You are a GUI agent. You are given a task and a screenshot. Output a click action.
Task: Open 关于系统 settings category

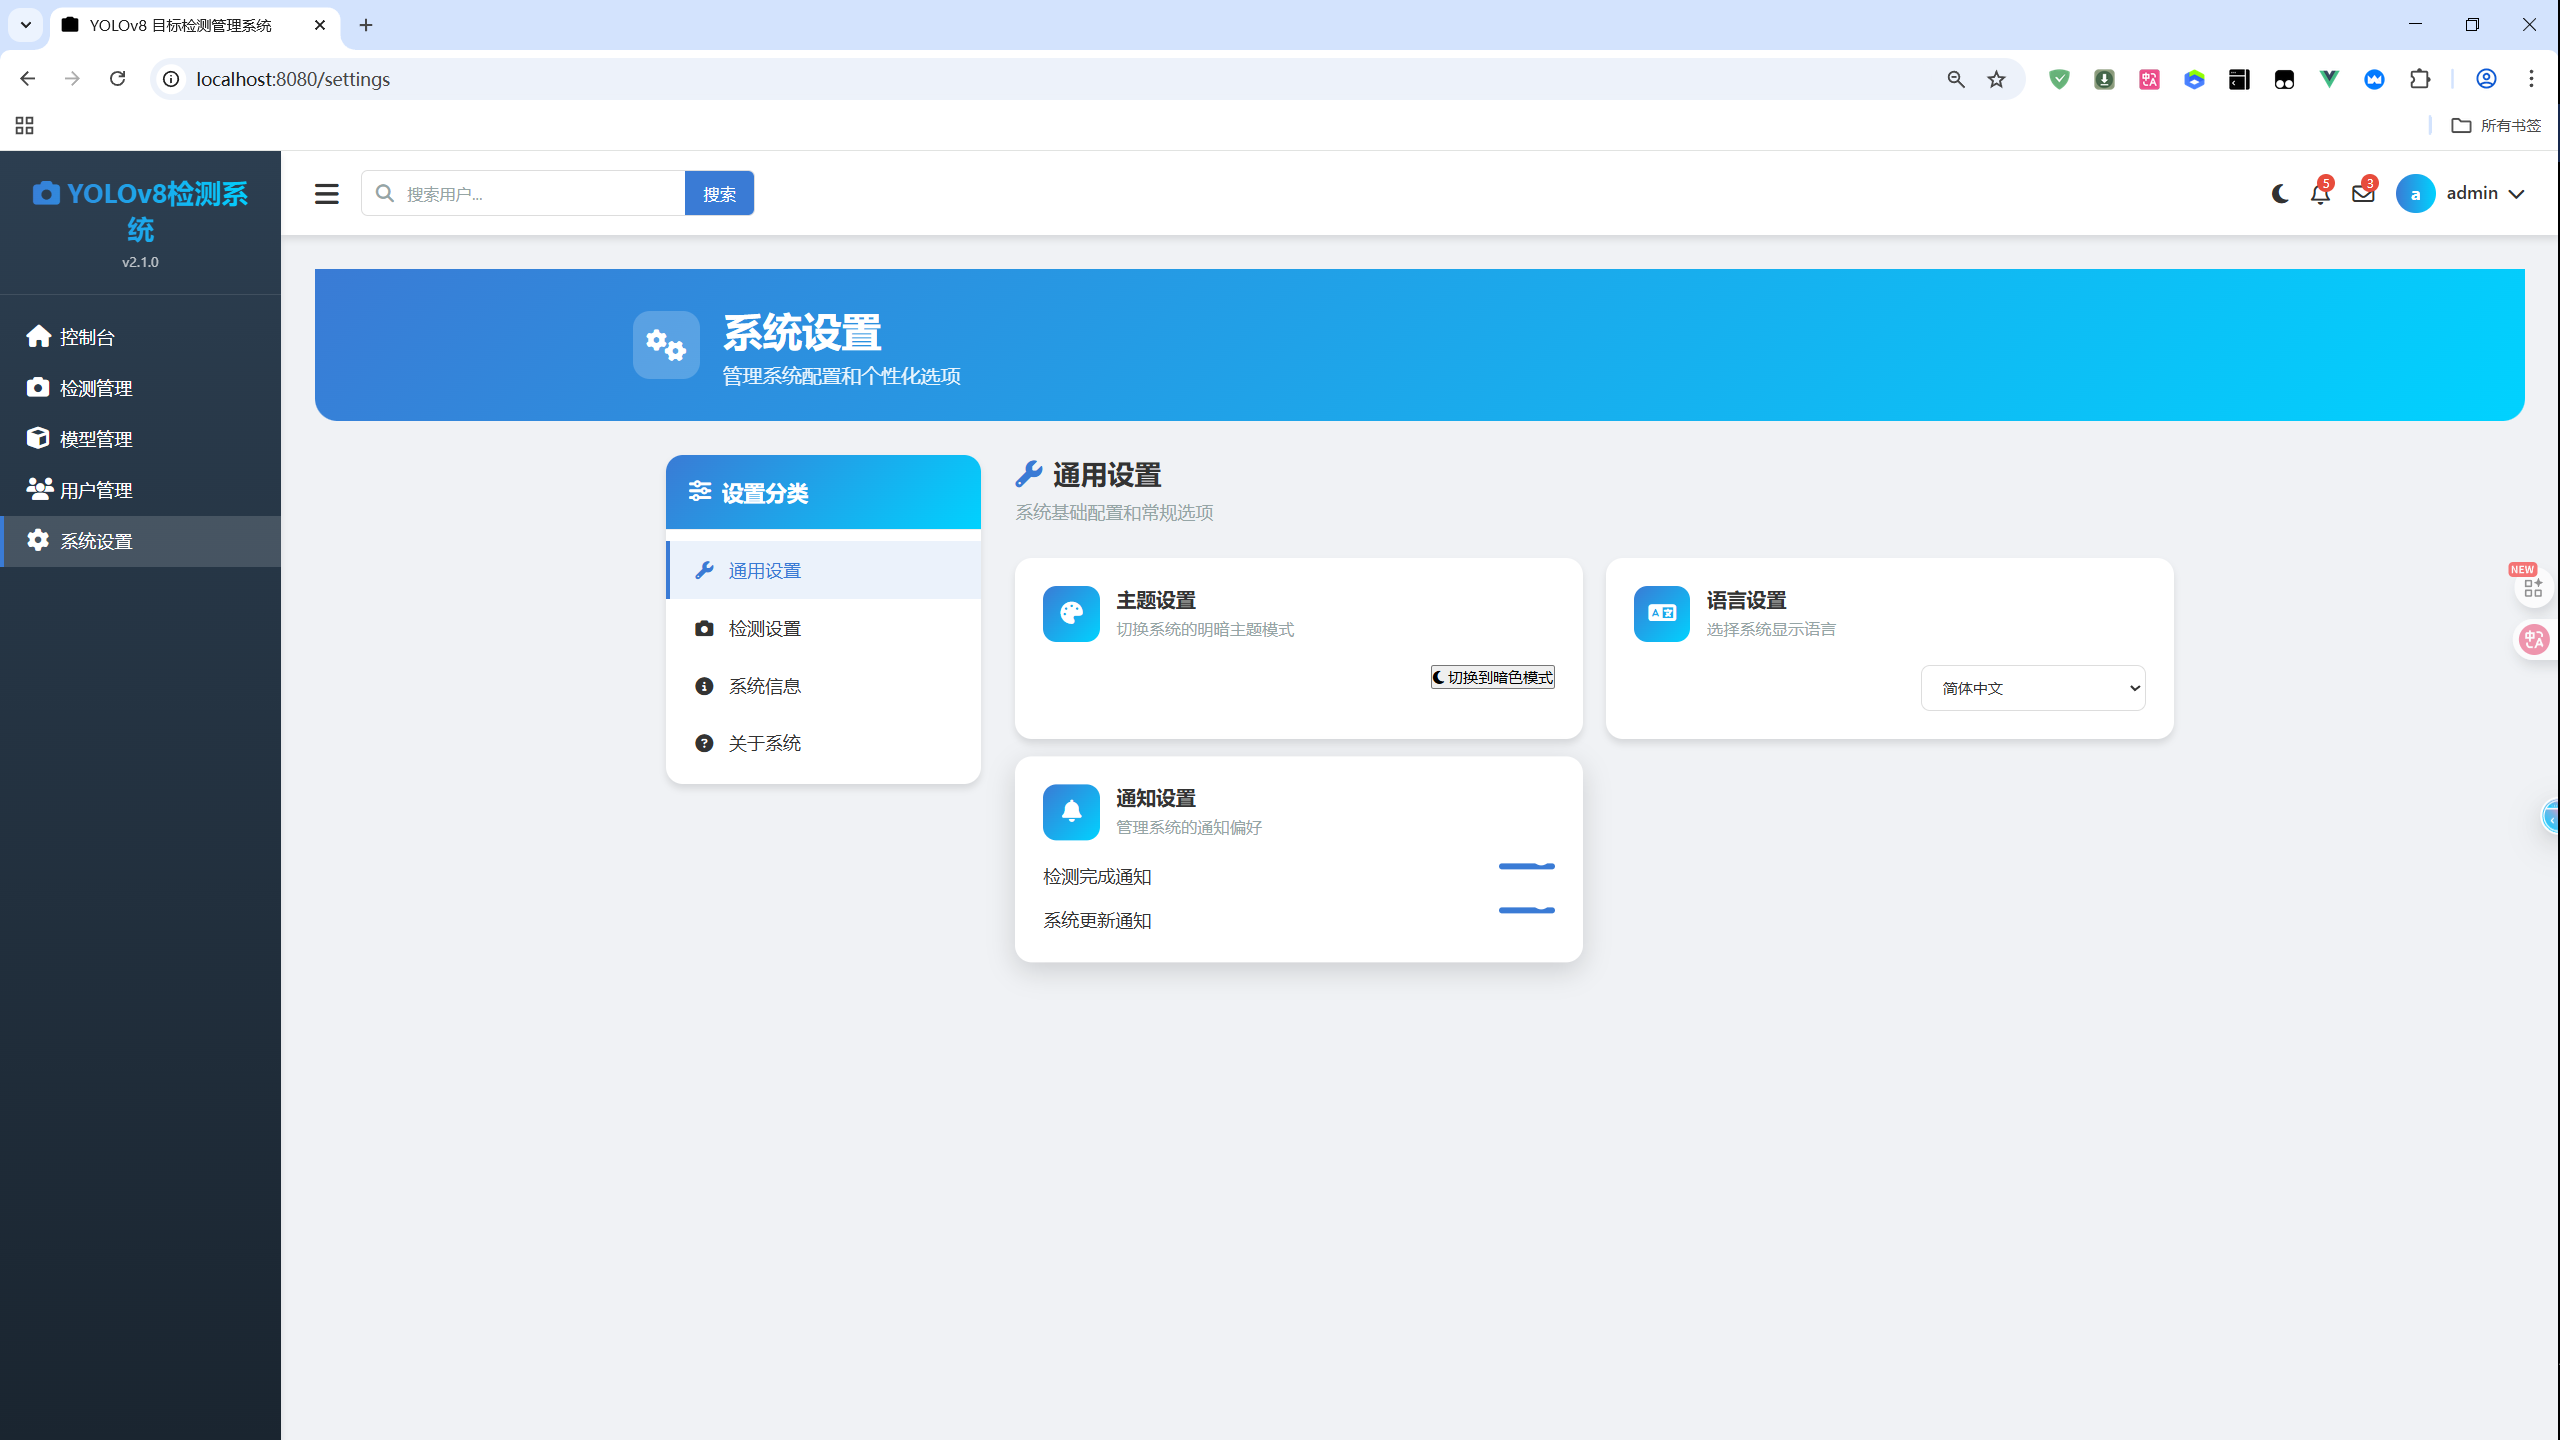click(764, 743)
